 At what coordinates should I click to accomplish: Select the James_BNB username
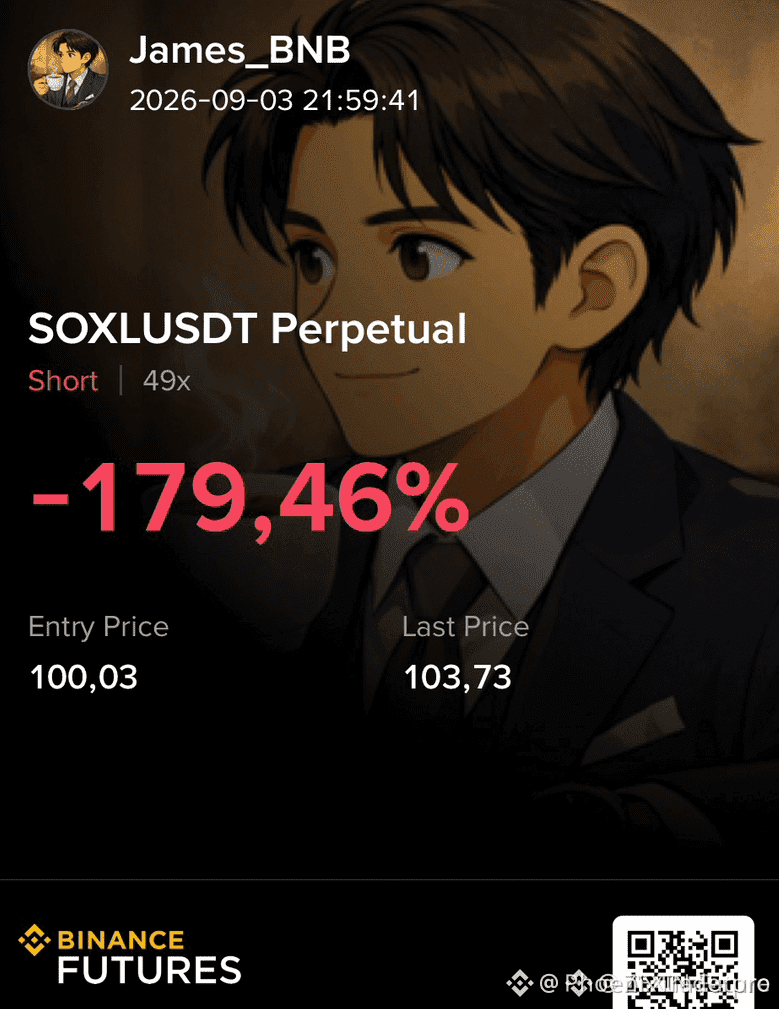240,50
